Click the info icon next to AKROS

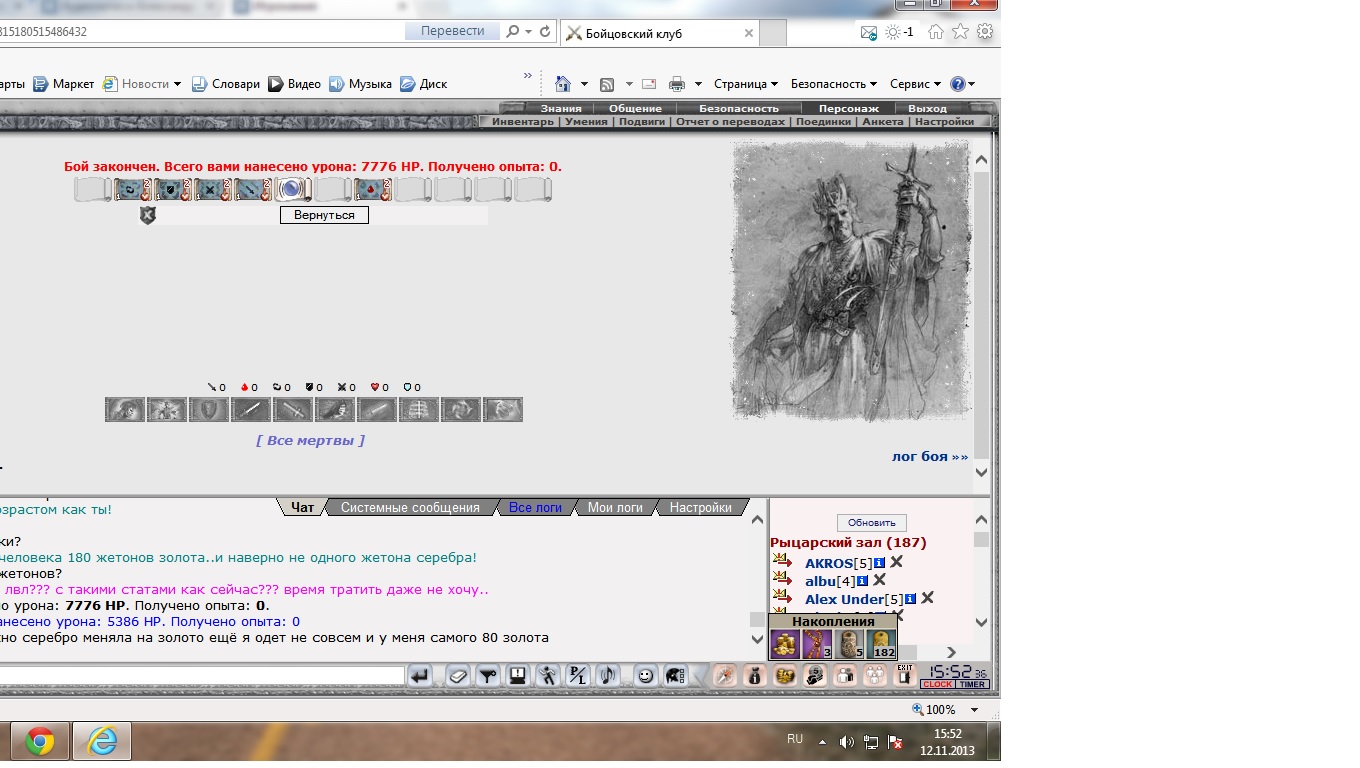tap(879, 563)
